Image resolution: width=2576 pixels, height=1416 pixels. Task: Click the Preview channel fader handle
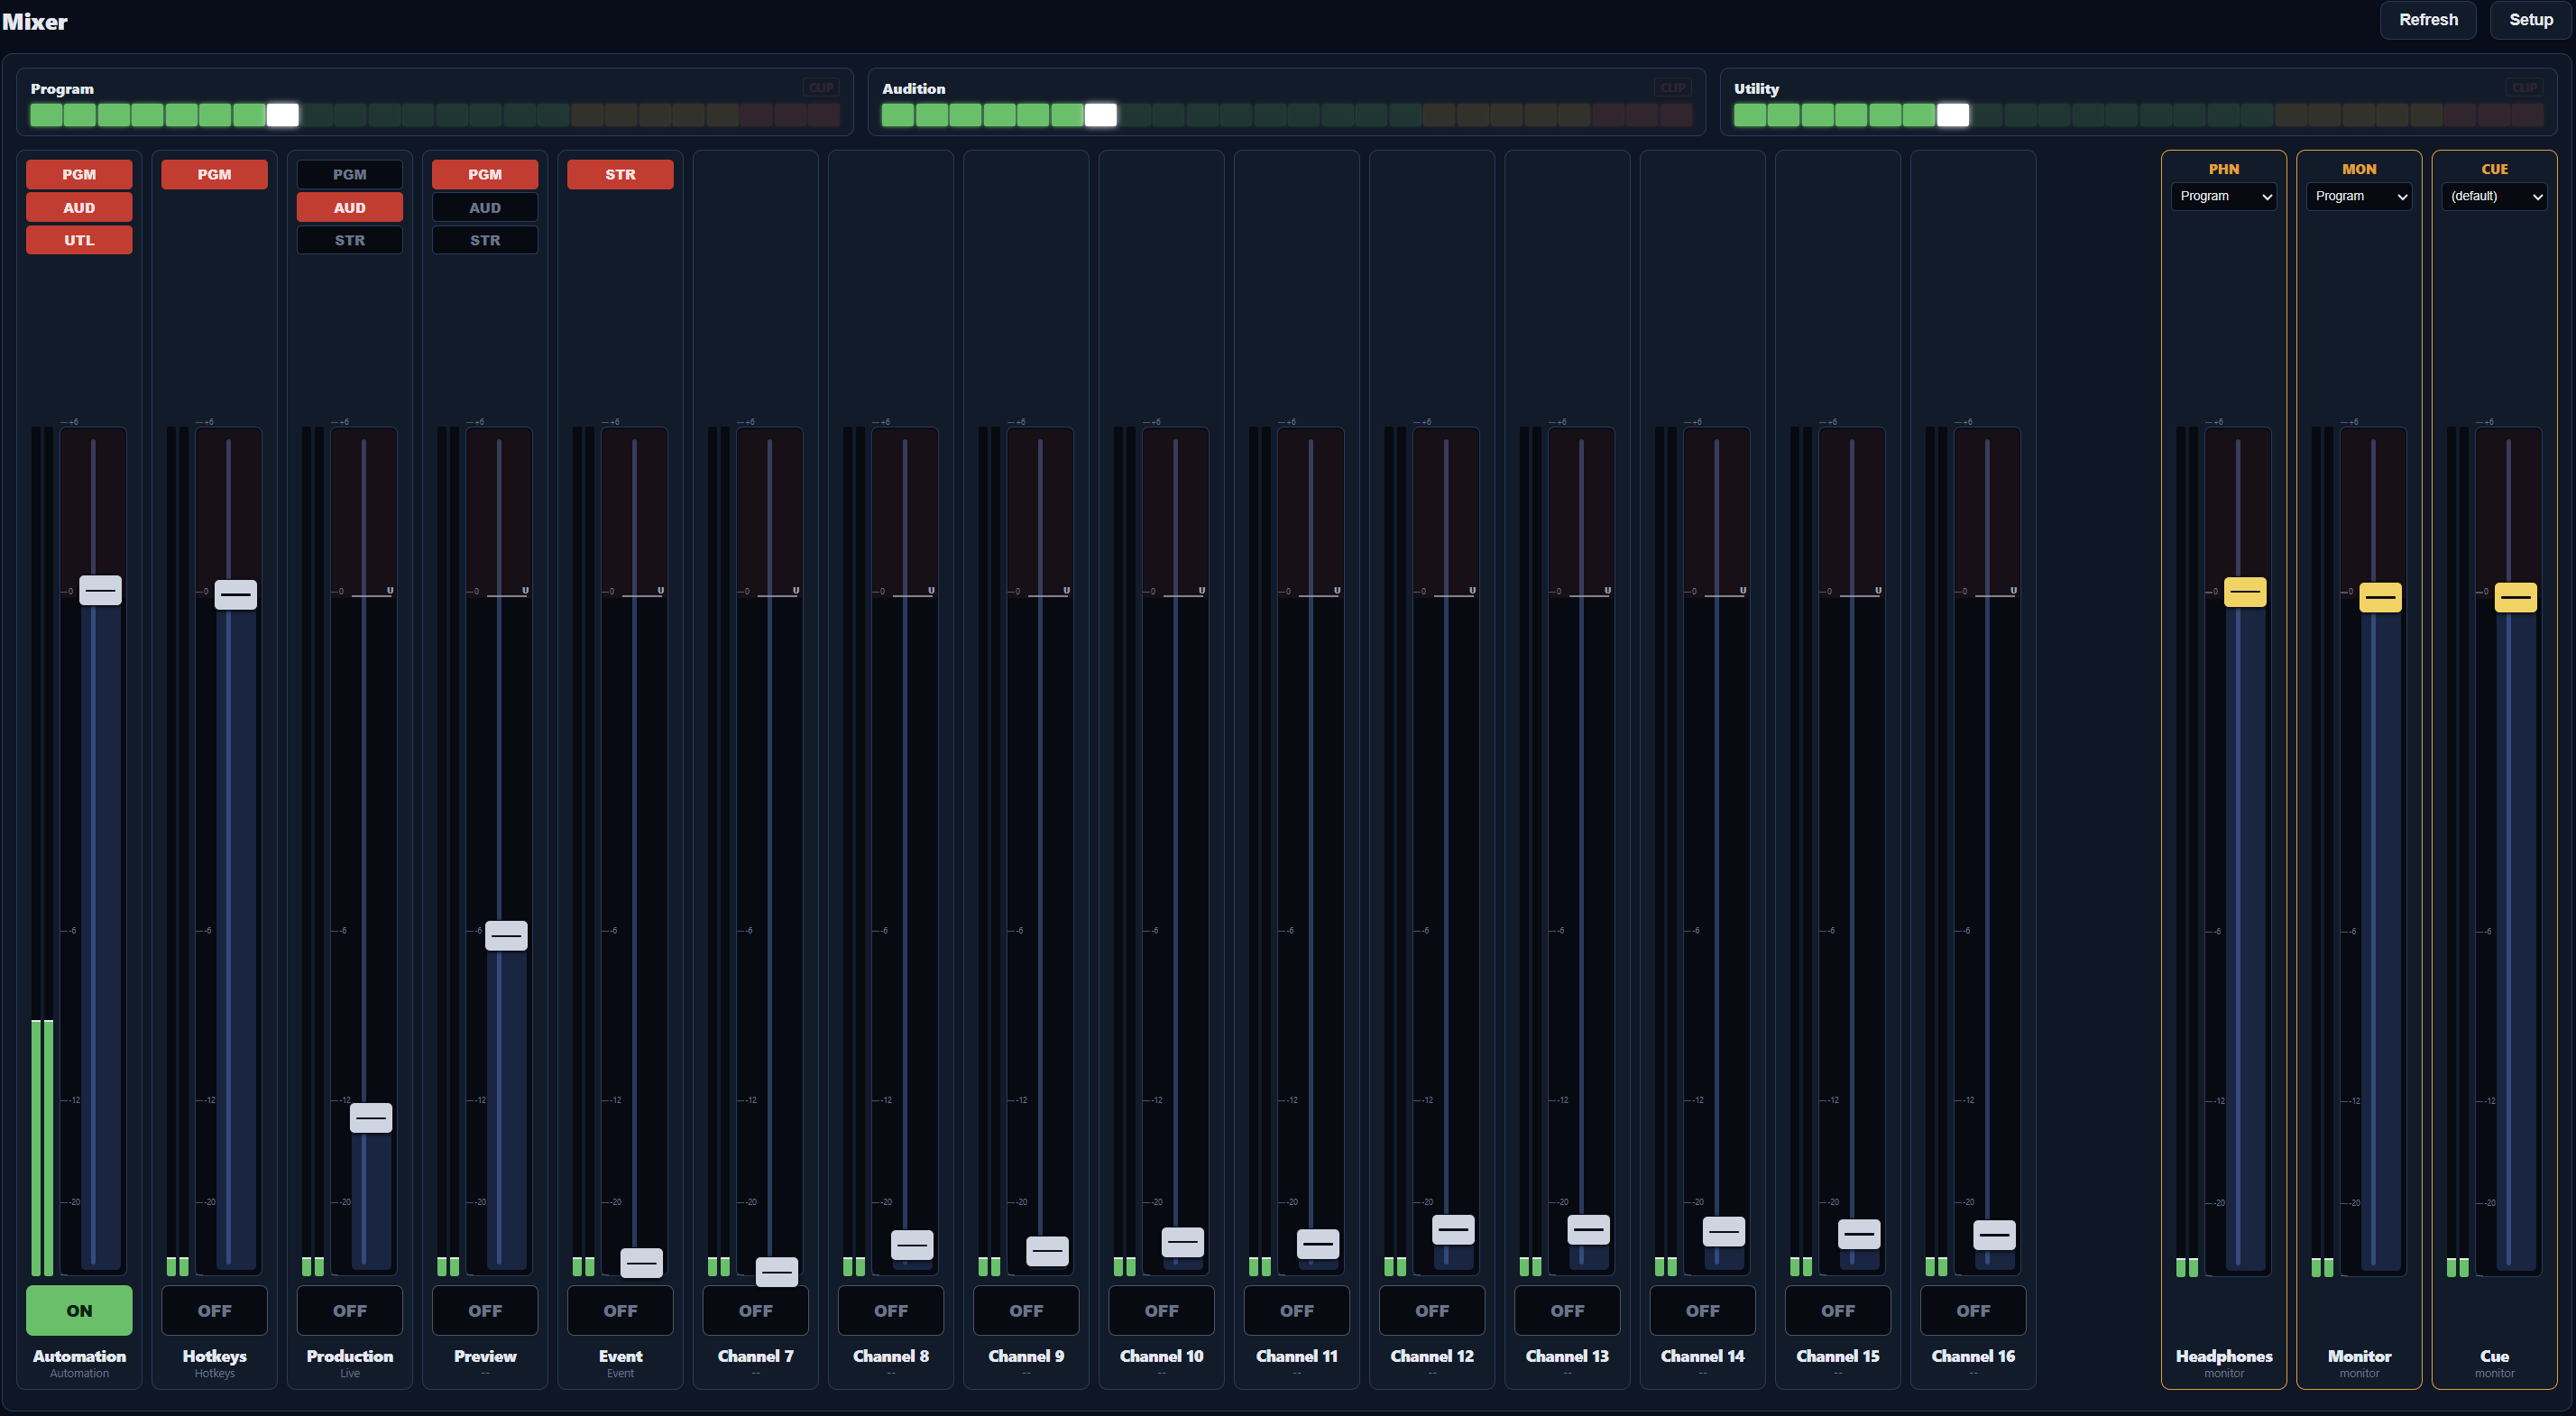coord(507,935)
